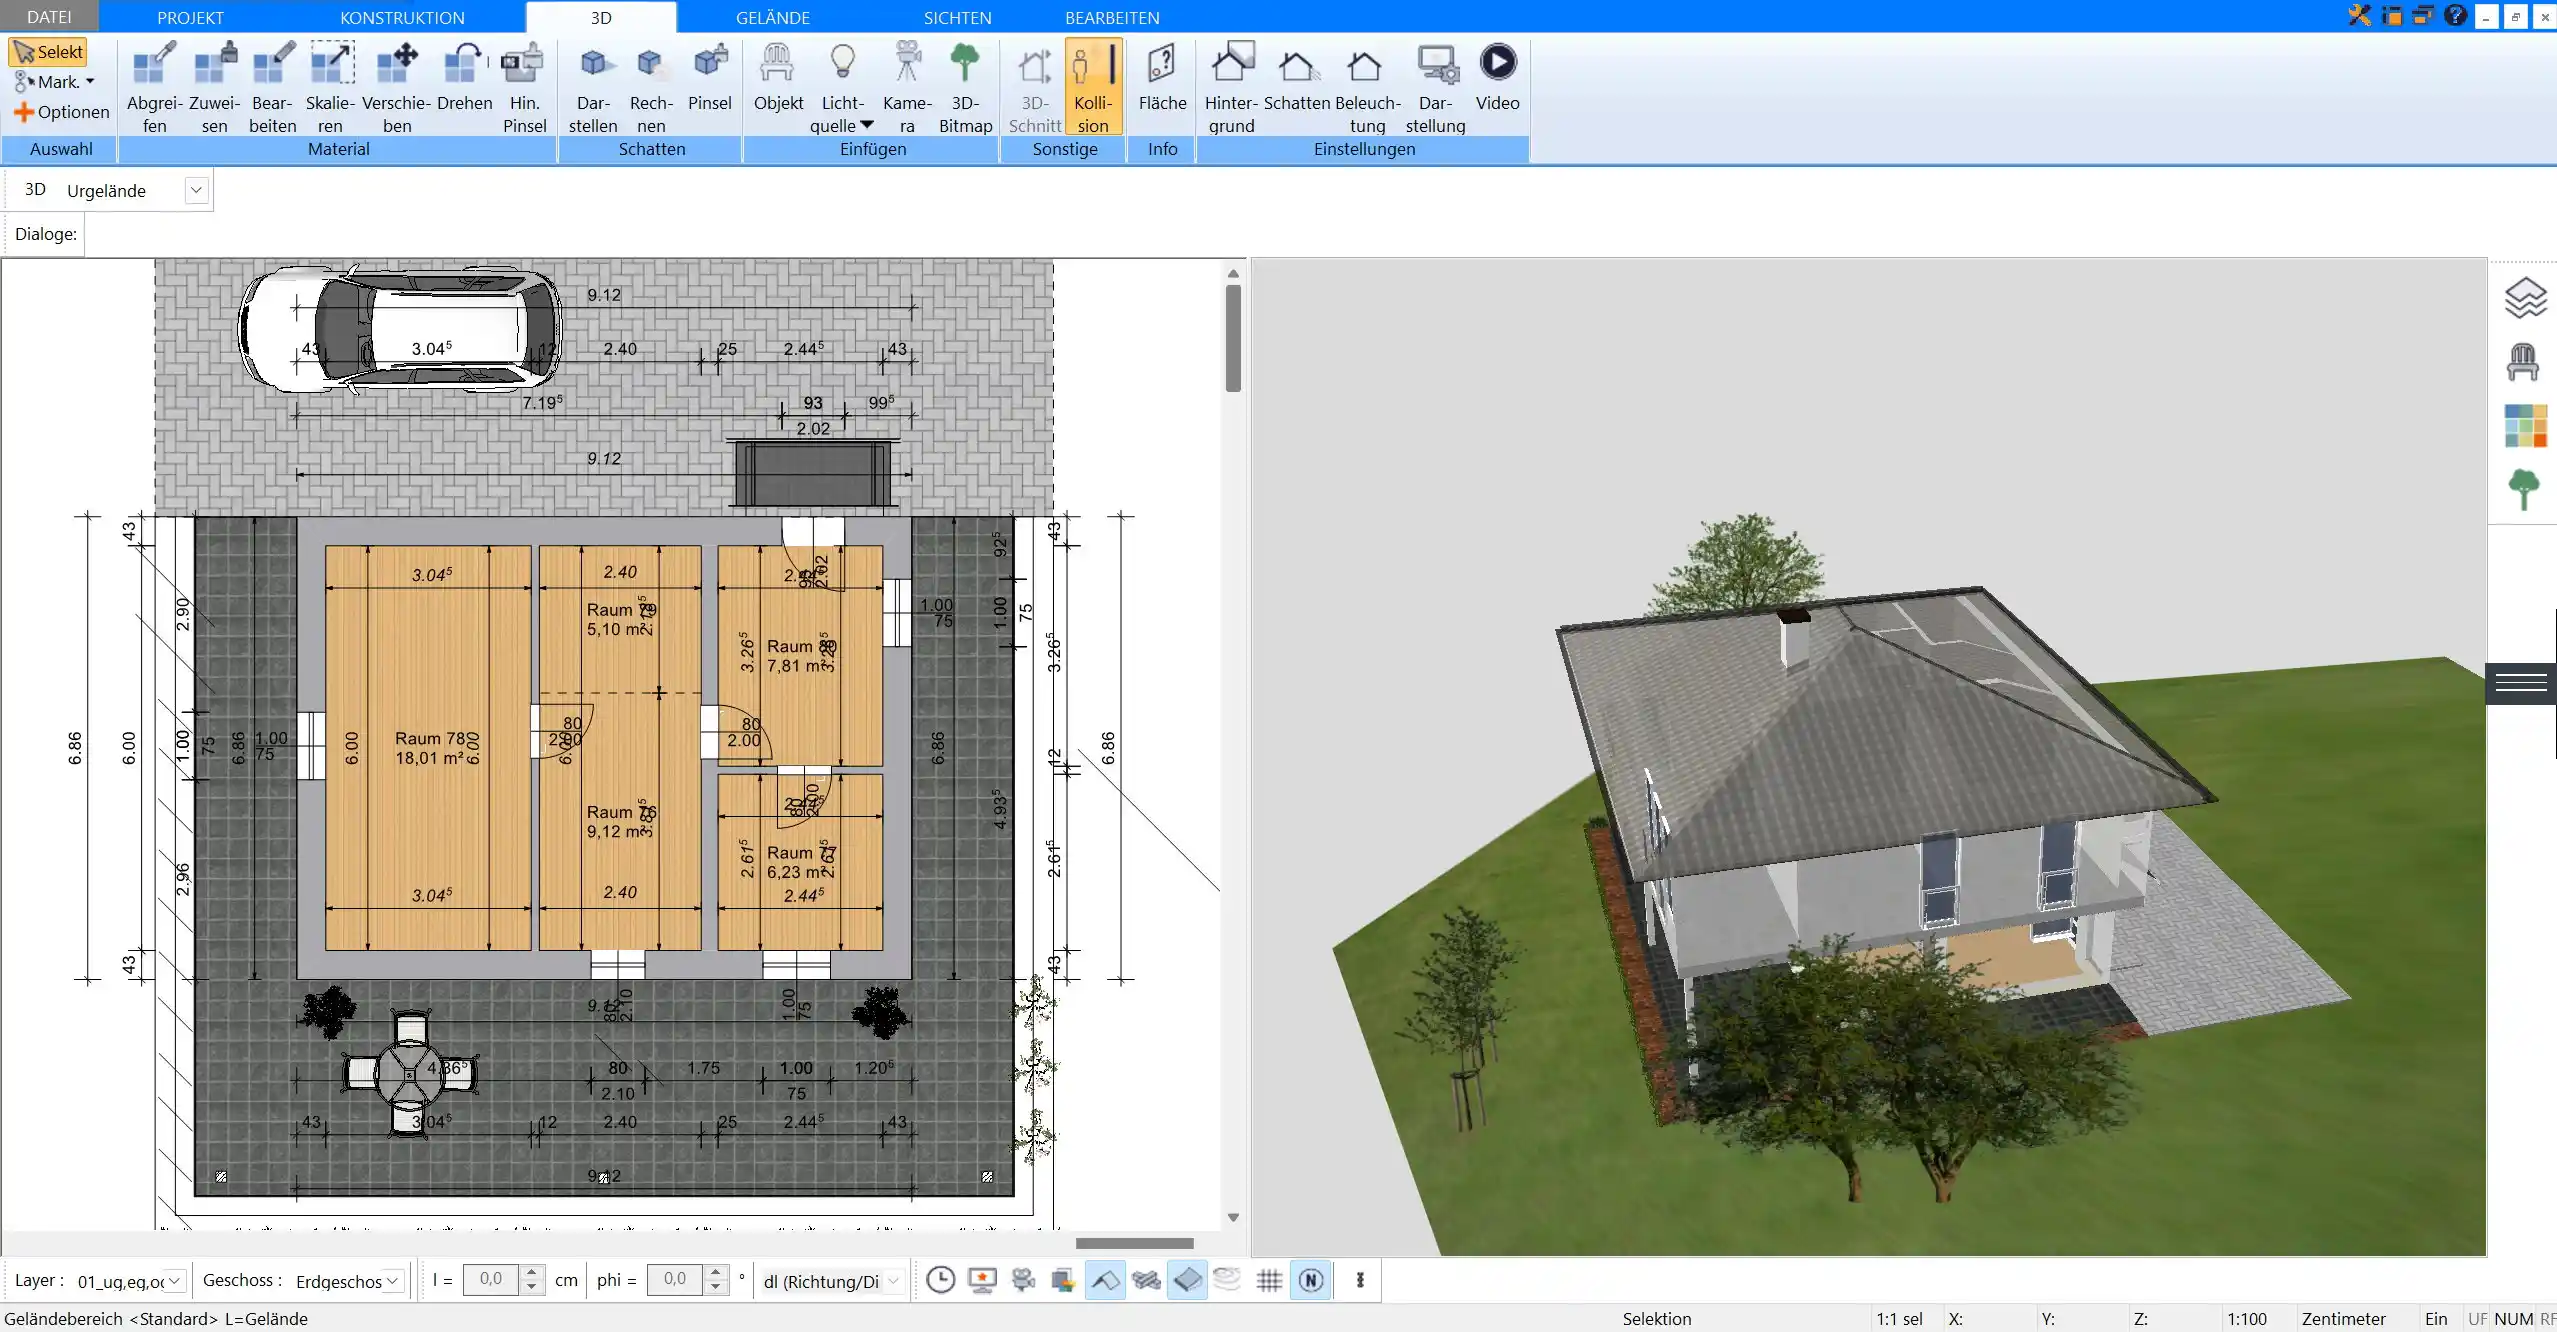Open the DATEI menu
The width and height of the screenshot is (2557, 1332).
pos(49,17)
